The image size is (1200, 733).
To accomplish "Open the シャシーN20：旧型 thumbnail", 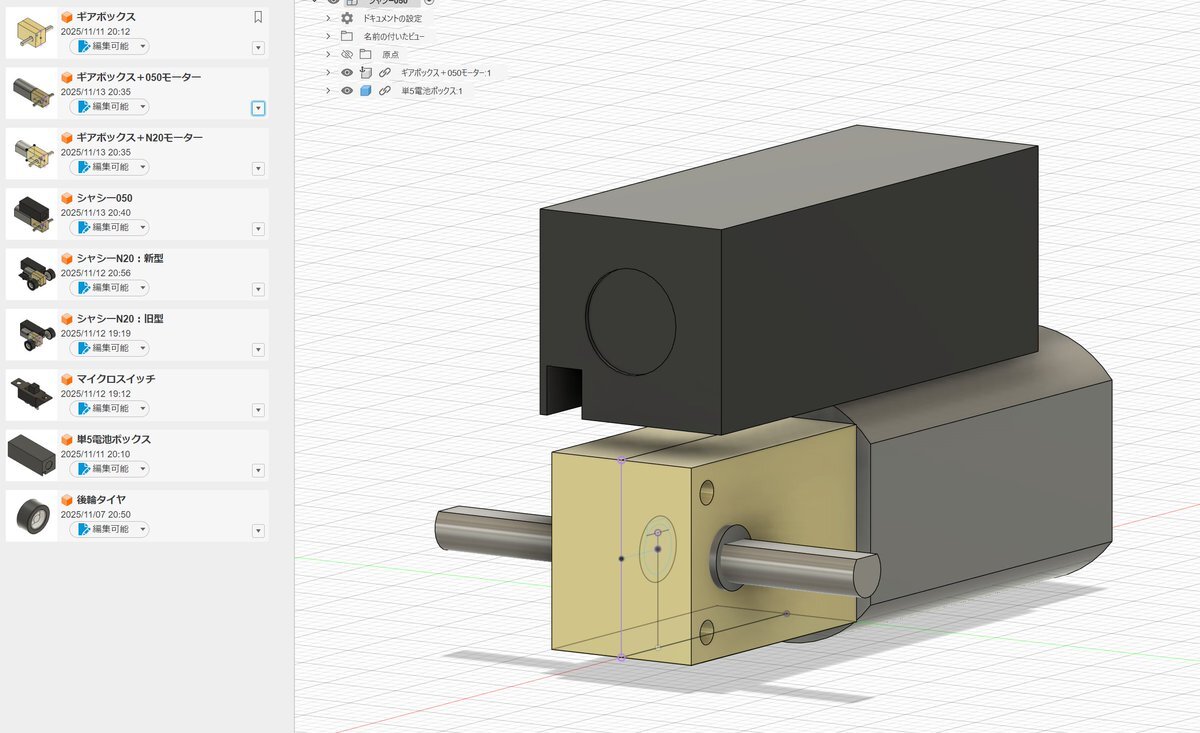I will pos(33,335).
